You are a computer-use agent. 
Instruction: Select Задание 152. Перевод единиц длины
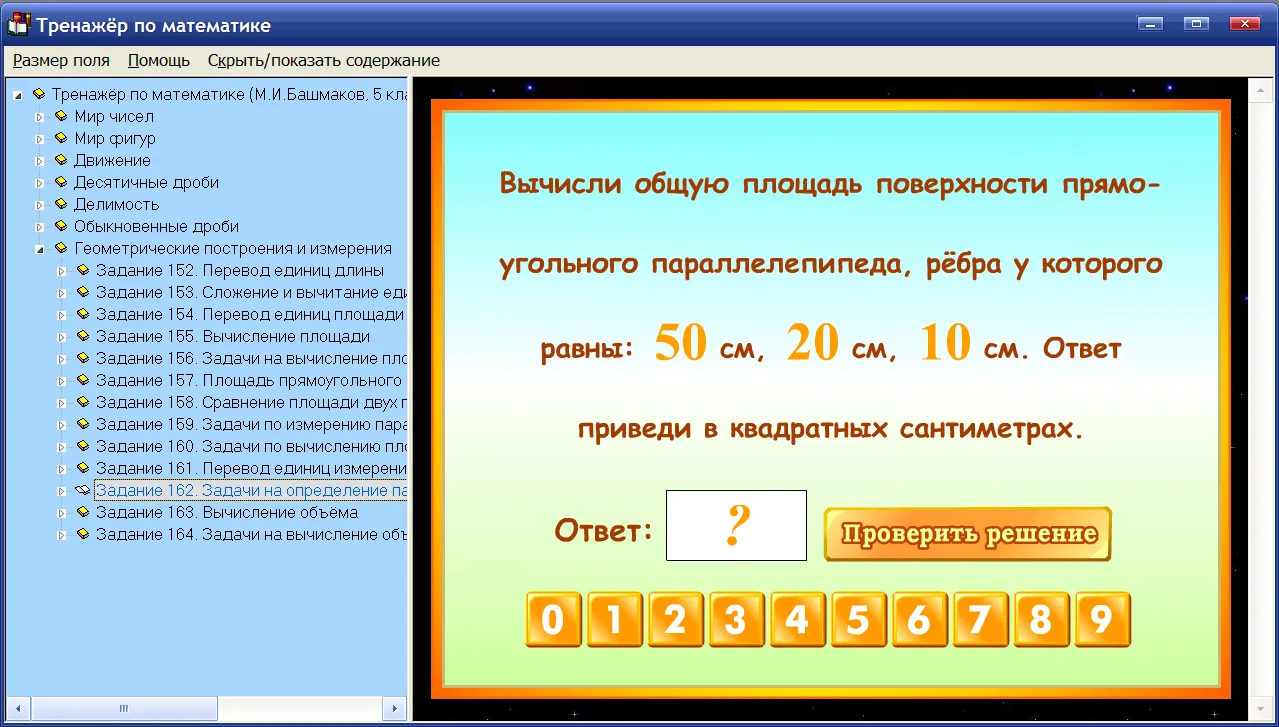240,271
